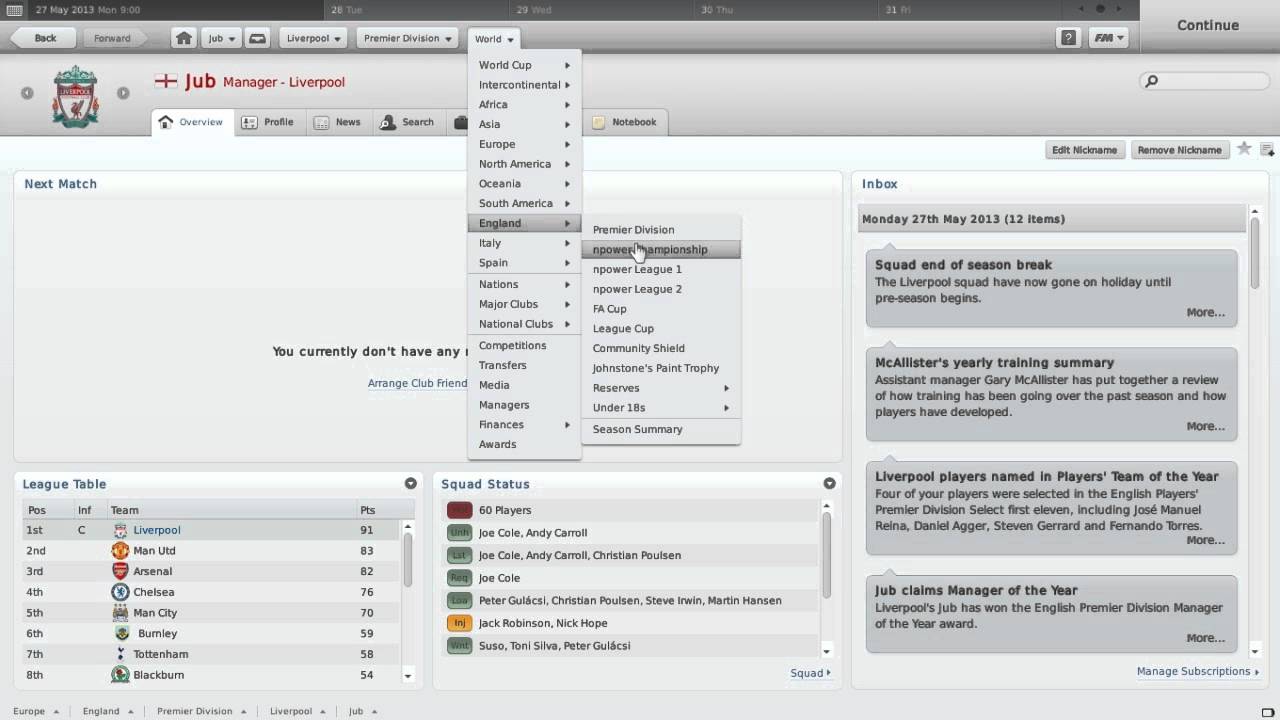Switch to the News tab
1280x720 pixels.
pos(337,122)
